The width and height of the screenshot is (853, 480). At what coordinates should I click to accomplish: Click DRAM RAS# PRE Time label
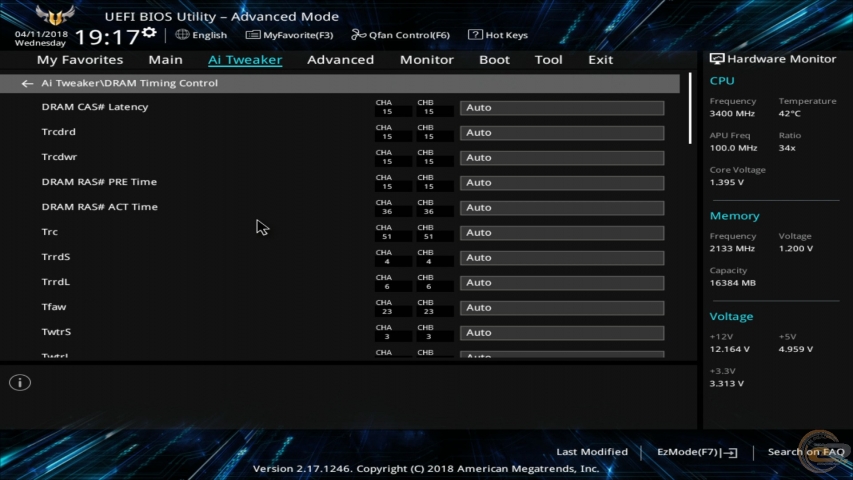pos(99,182)
